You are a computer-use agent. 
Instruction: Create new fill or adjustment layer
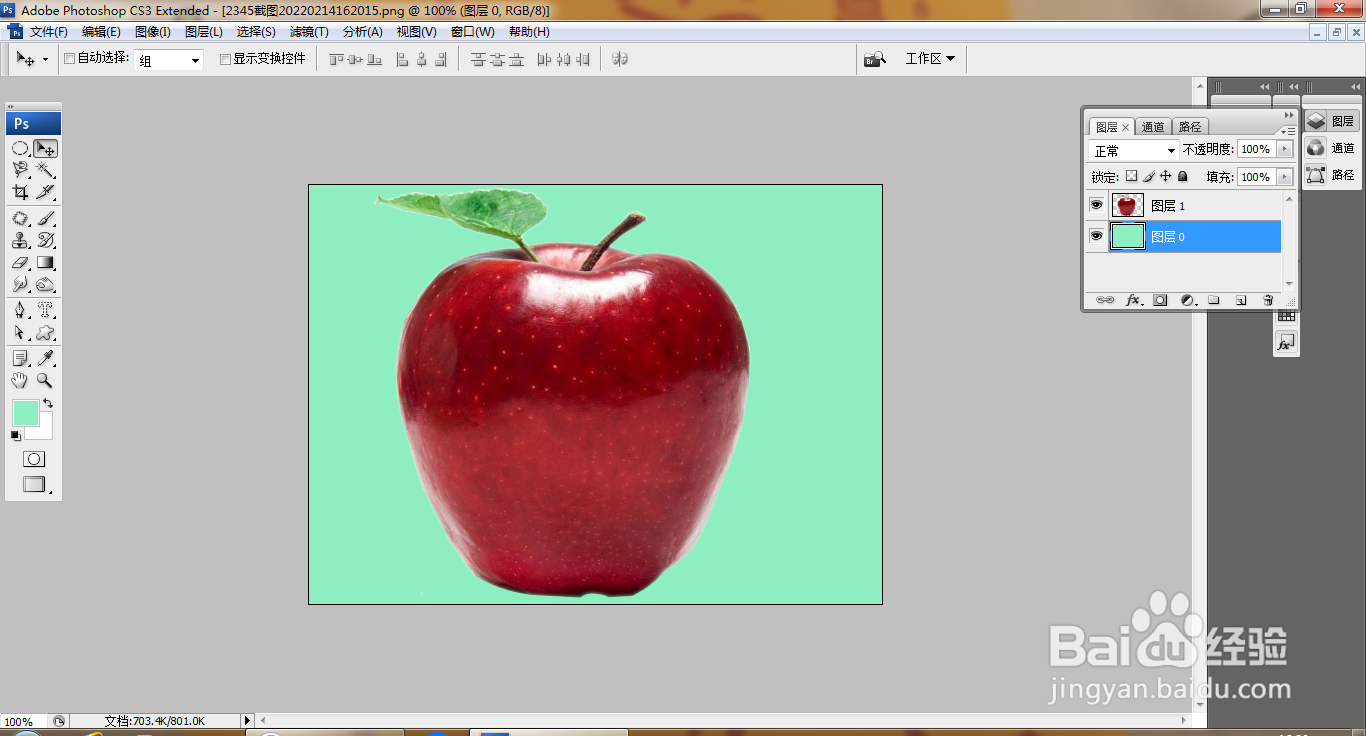tap(1187, 300)
